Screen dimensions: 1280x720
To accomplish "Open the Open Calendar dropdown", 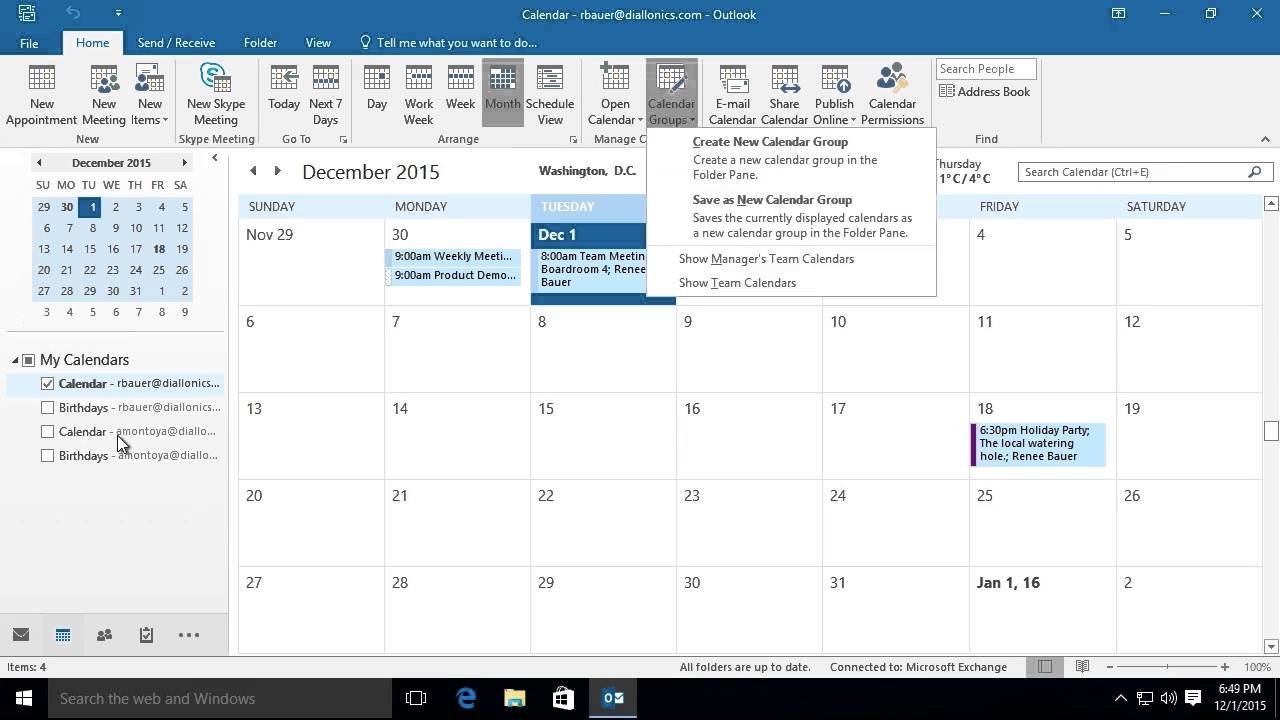I will [x=615, y=95].
